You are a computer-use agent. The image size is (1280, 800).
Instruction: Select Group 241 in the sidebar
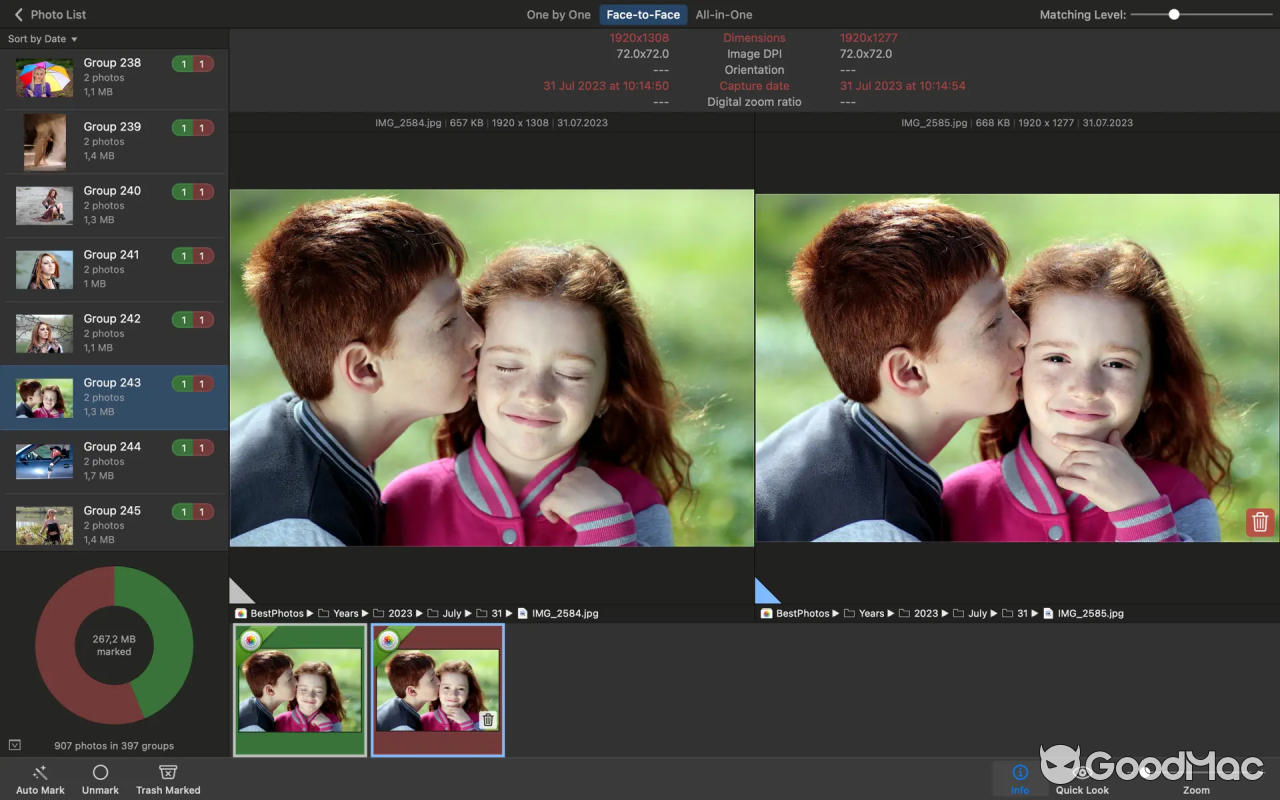click(x=112, y=268)
